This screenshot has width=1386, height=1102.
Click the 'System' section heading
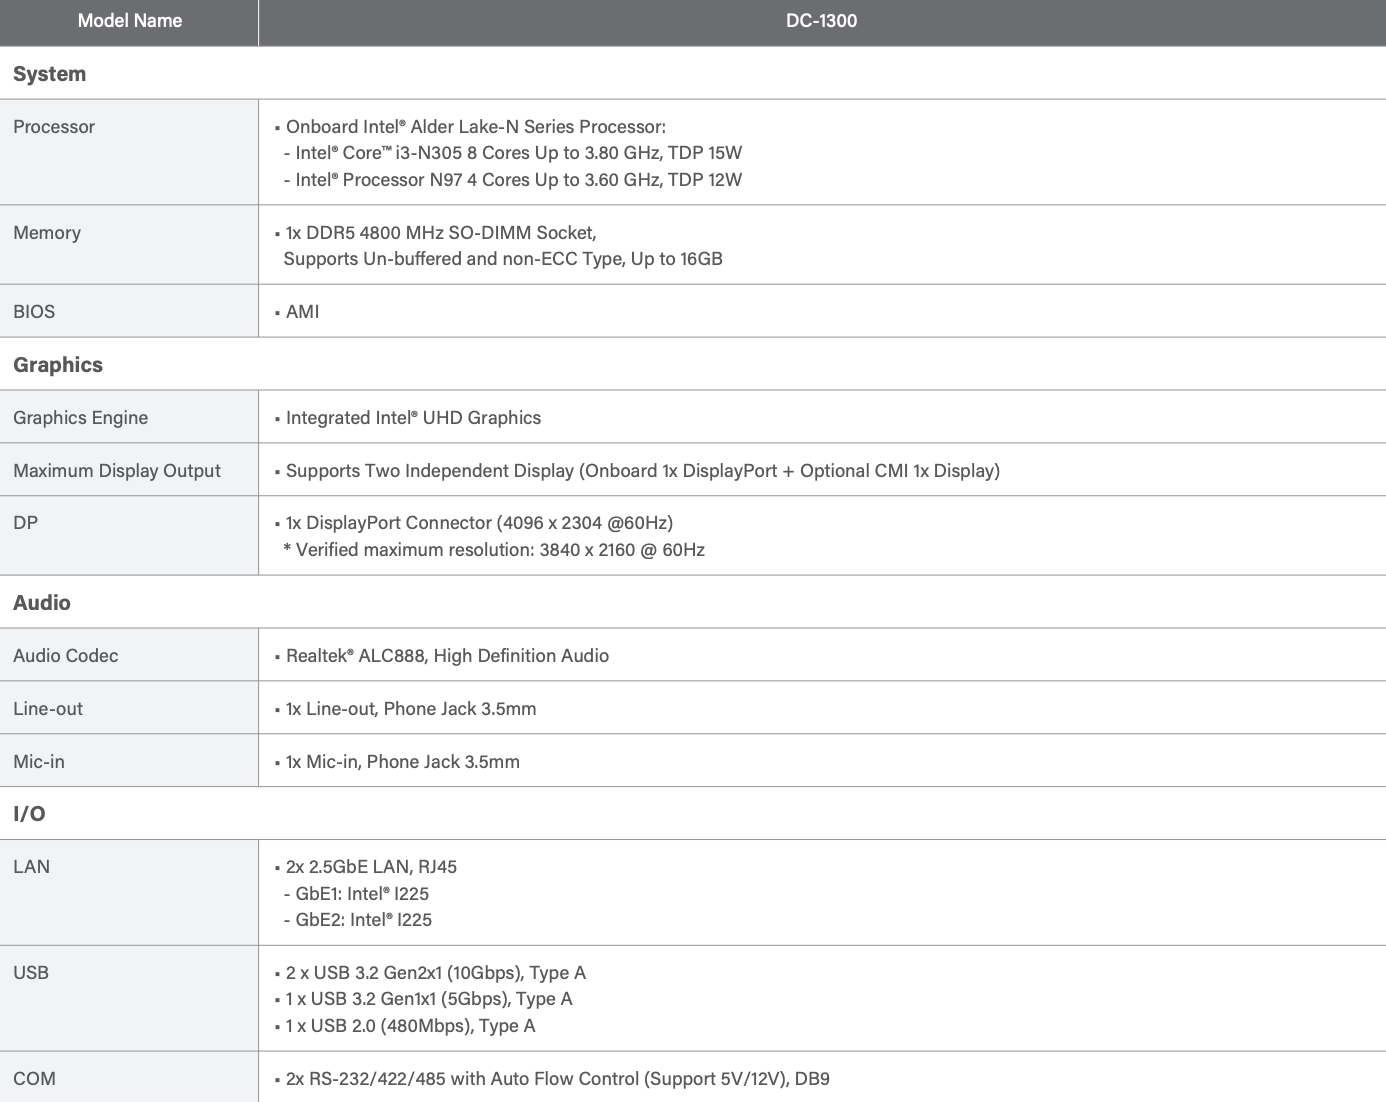[49, 74]
